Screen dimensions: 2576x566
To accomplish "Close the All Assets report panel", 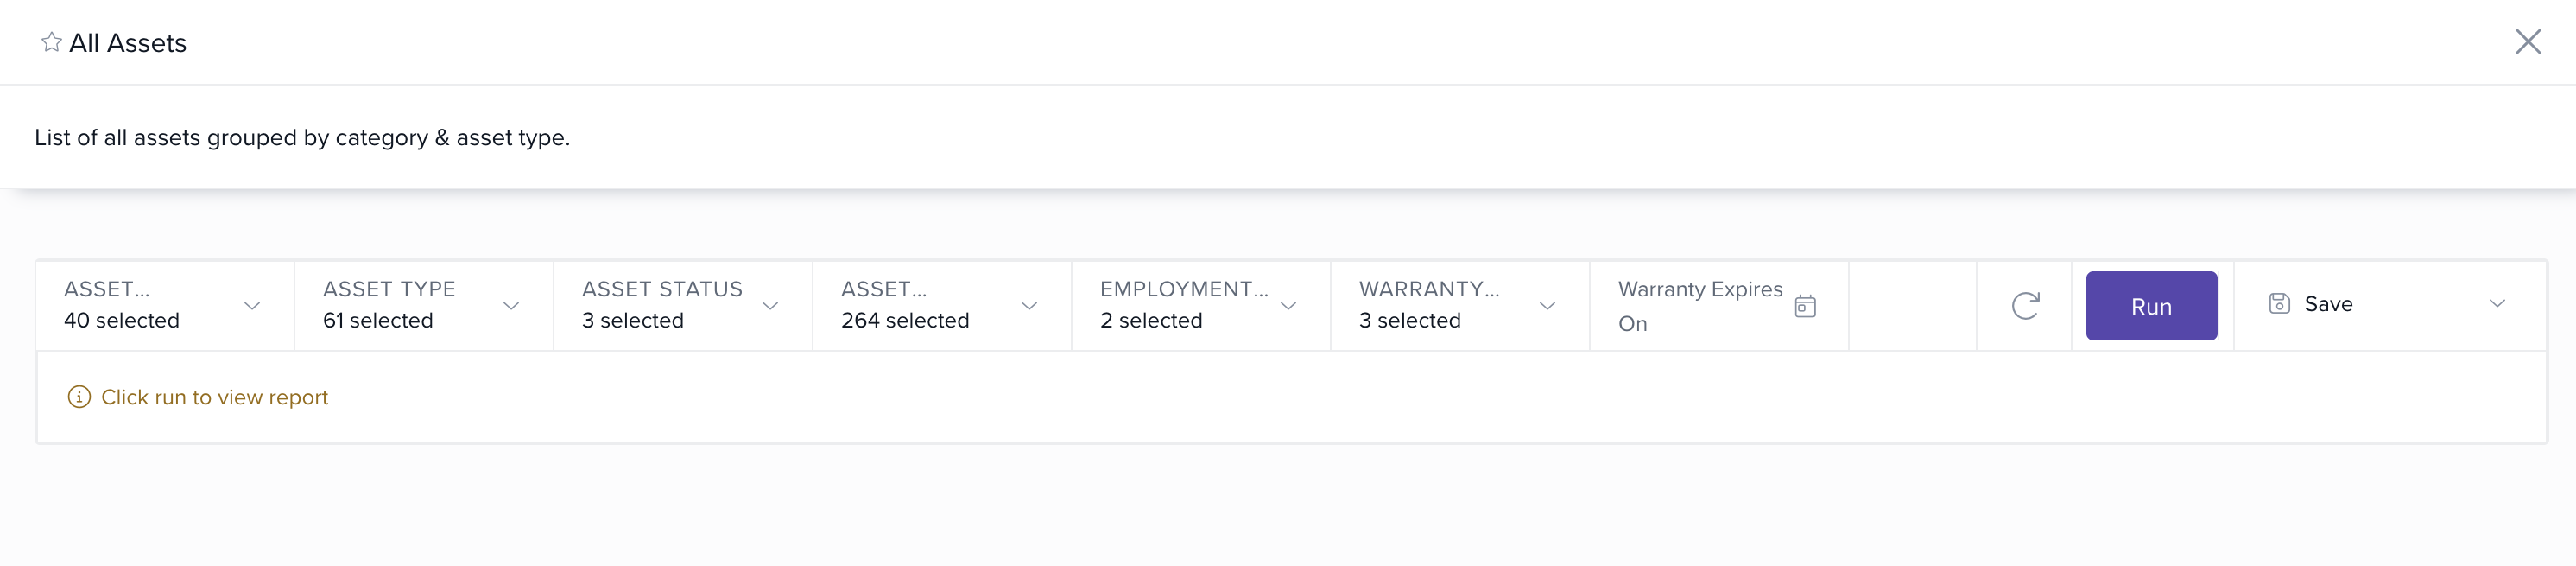I will (x=2527, y=42).
